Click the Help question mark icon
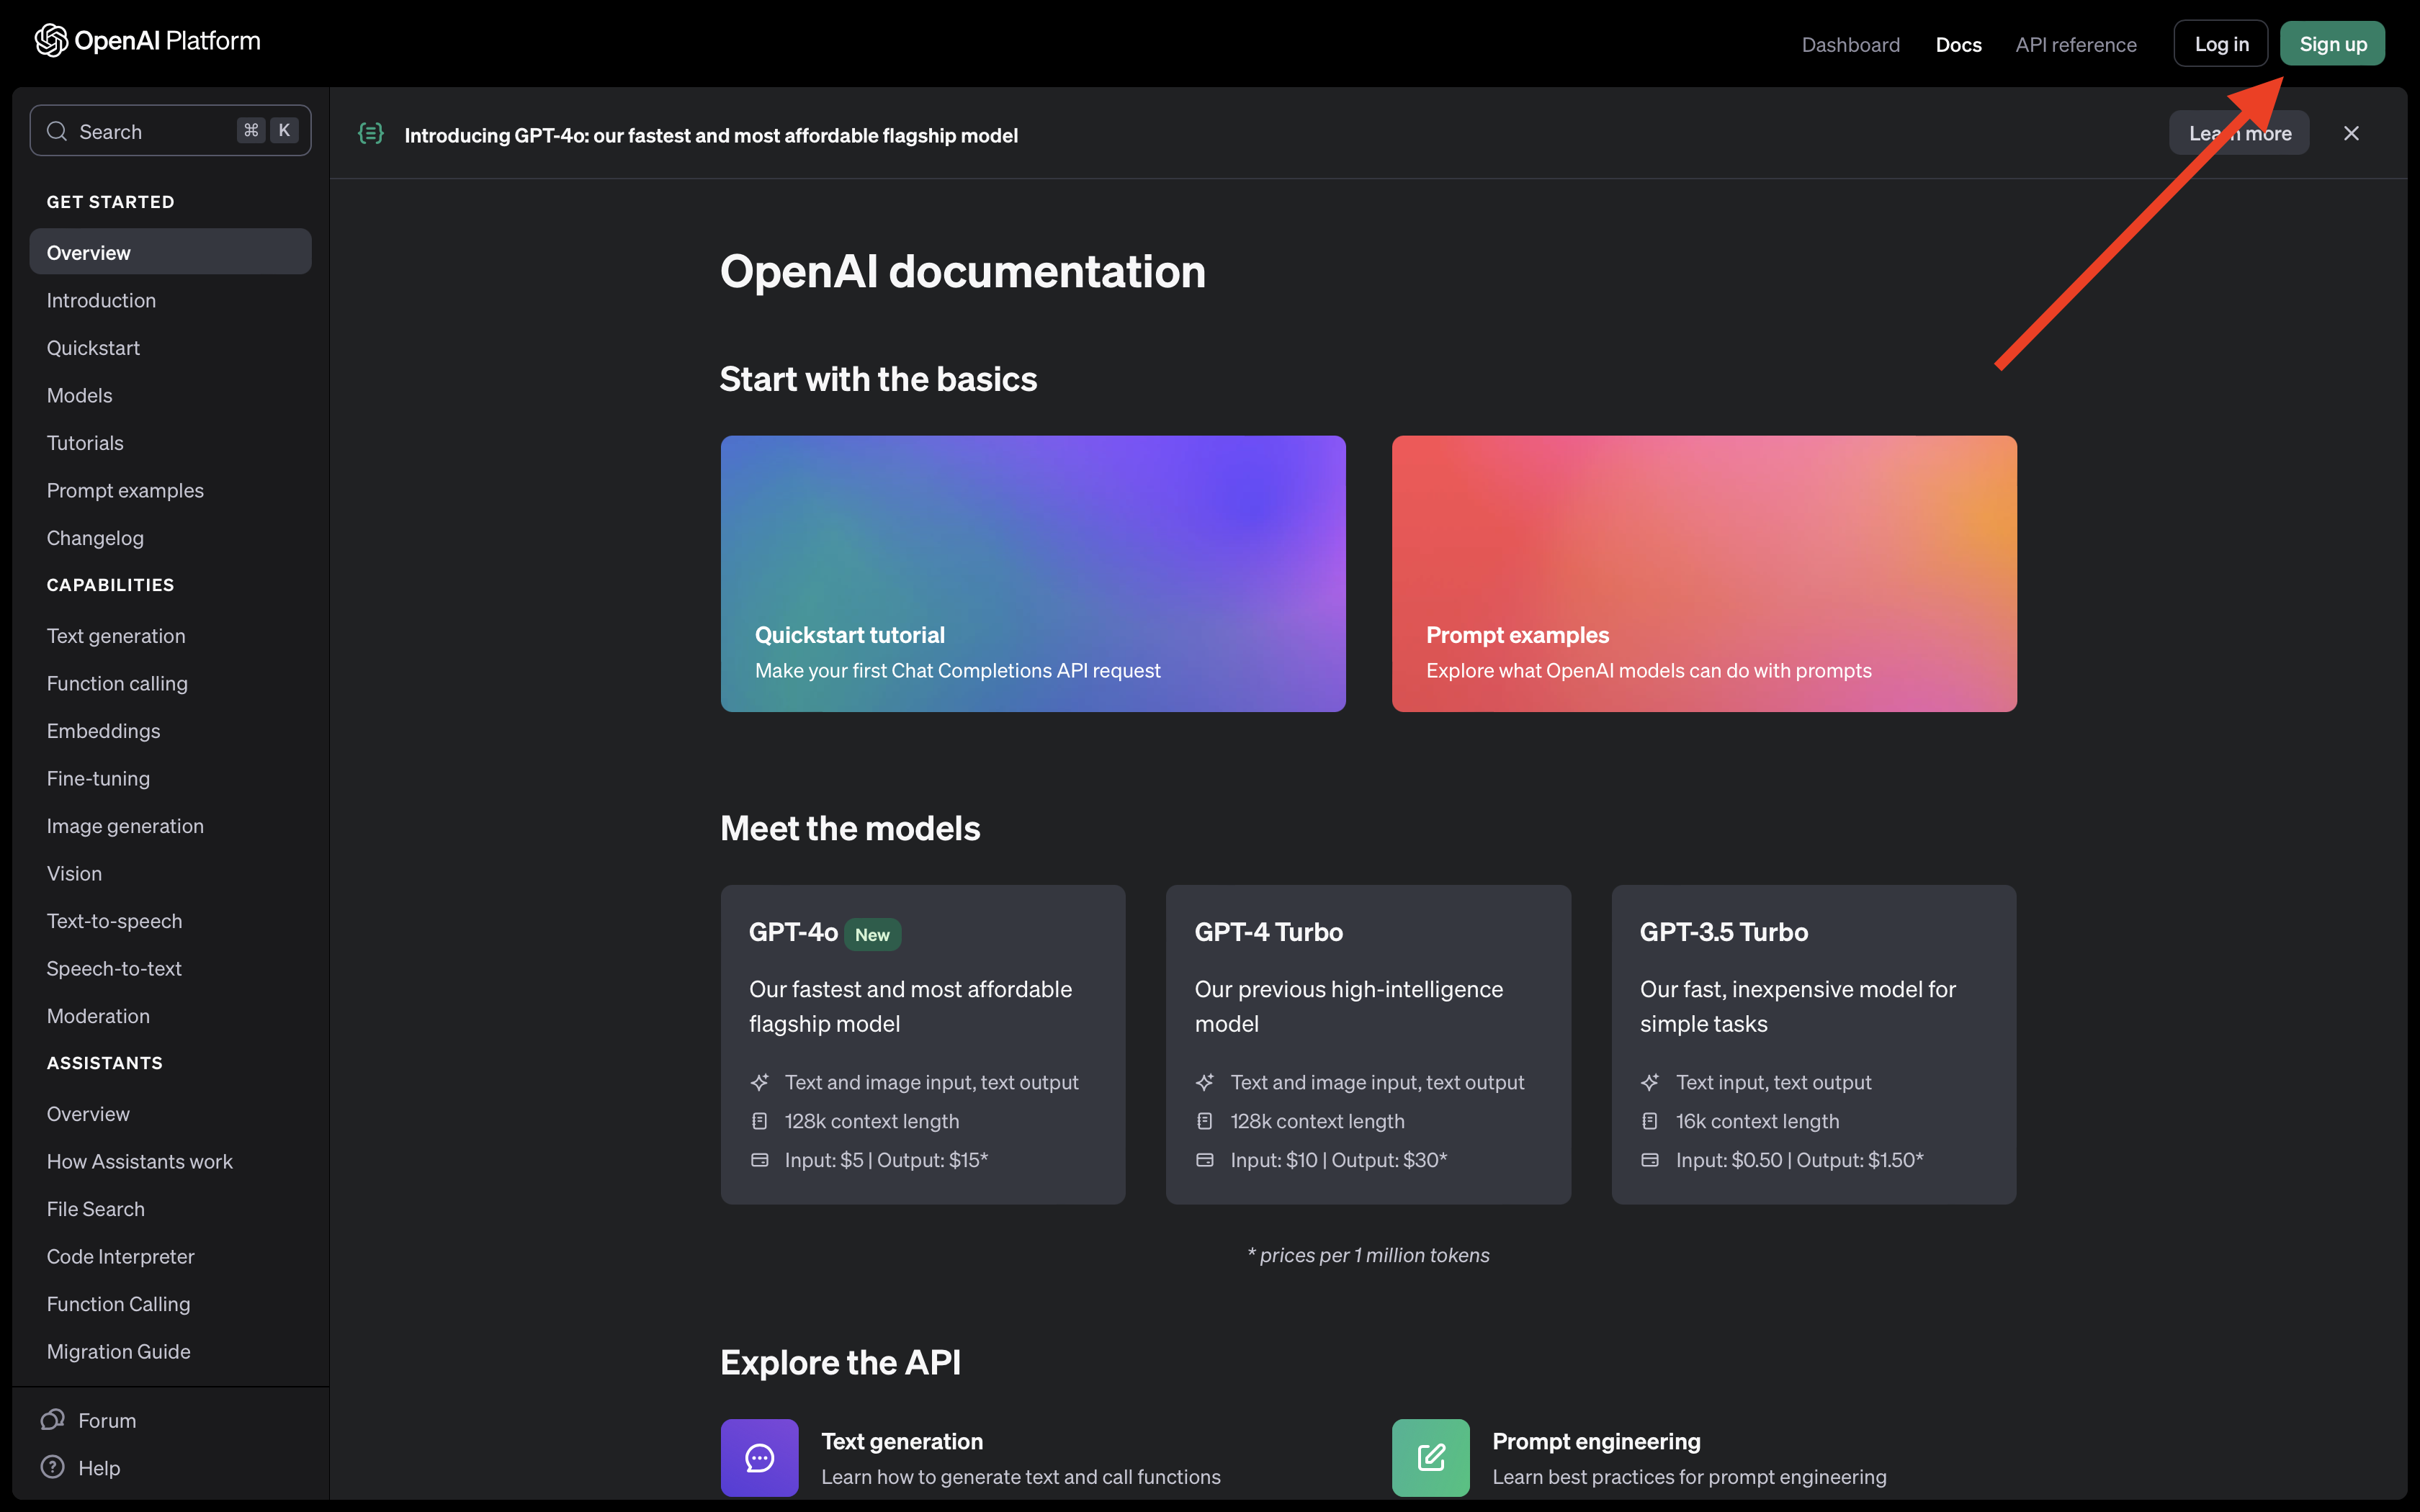 click(x=52, y=1467)
